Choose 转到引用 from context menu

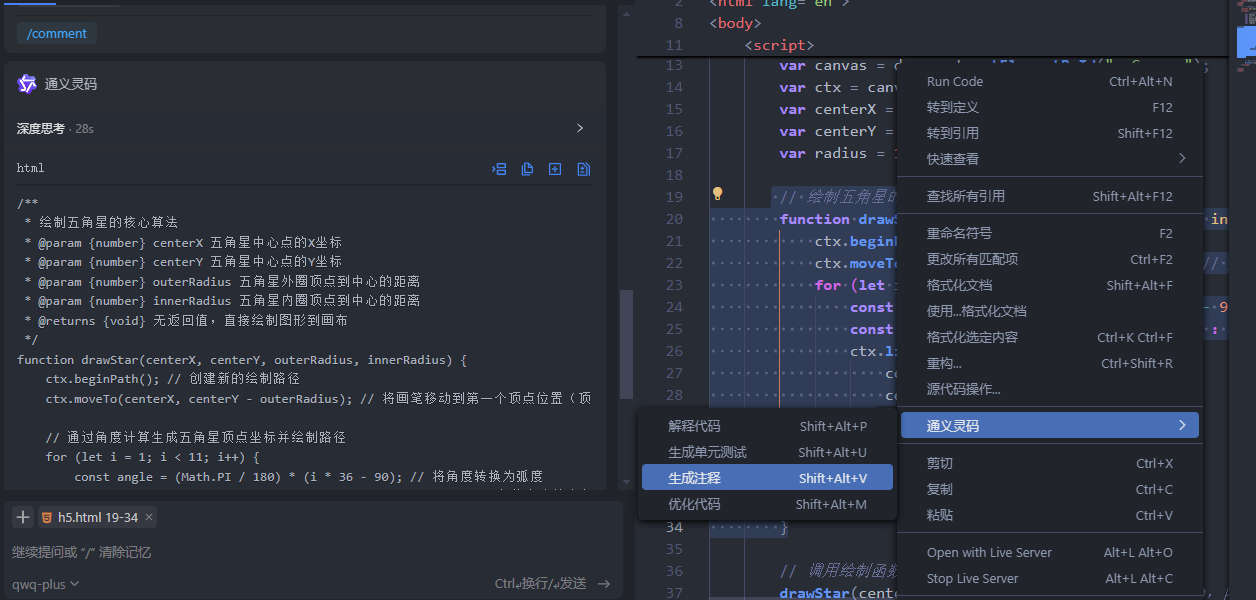(x=1049, y=133)
